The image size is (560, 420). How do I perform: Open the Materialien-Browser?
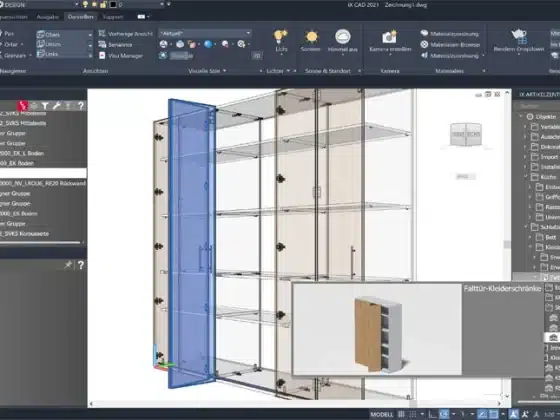450,45
